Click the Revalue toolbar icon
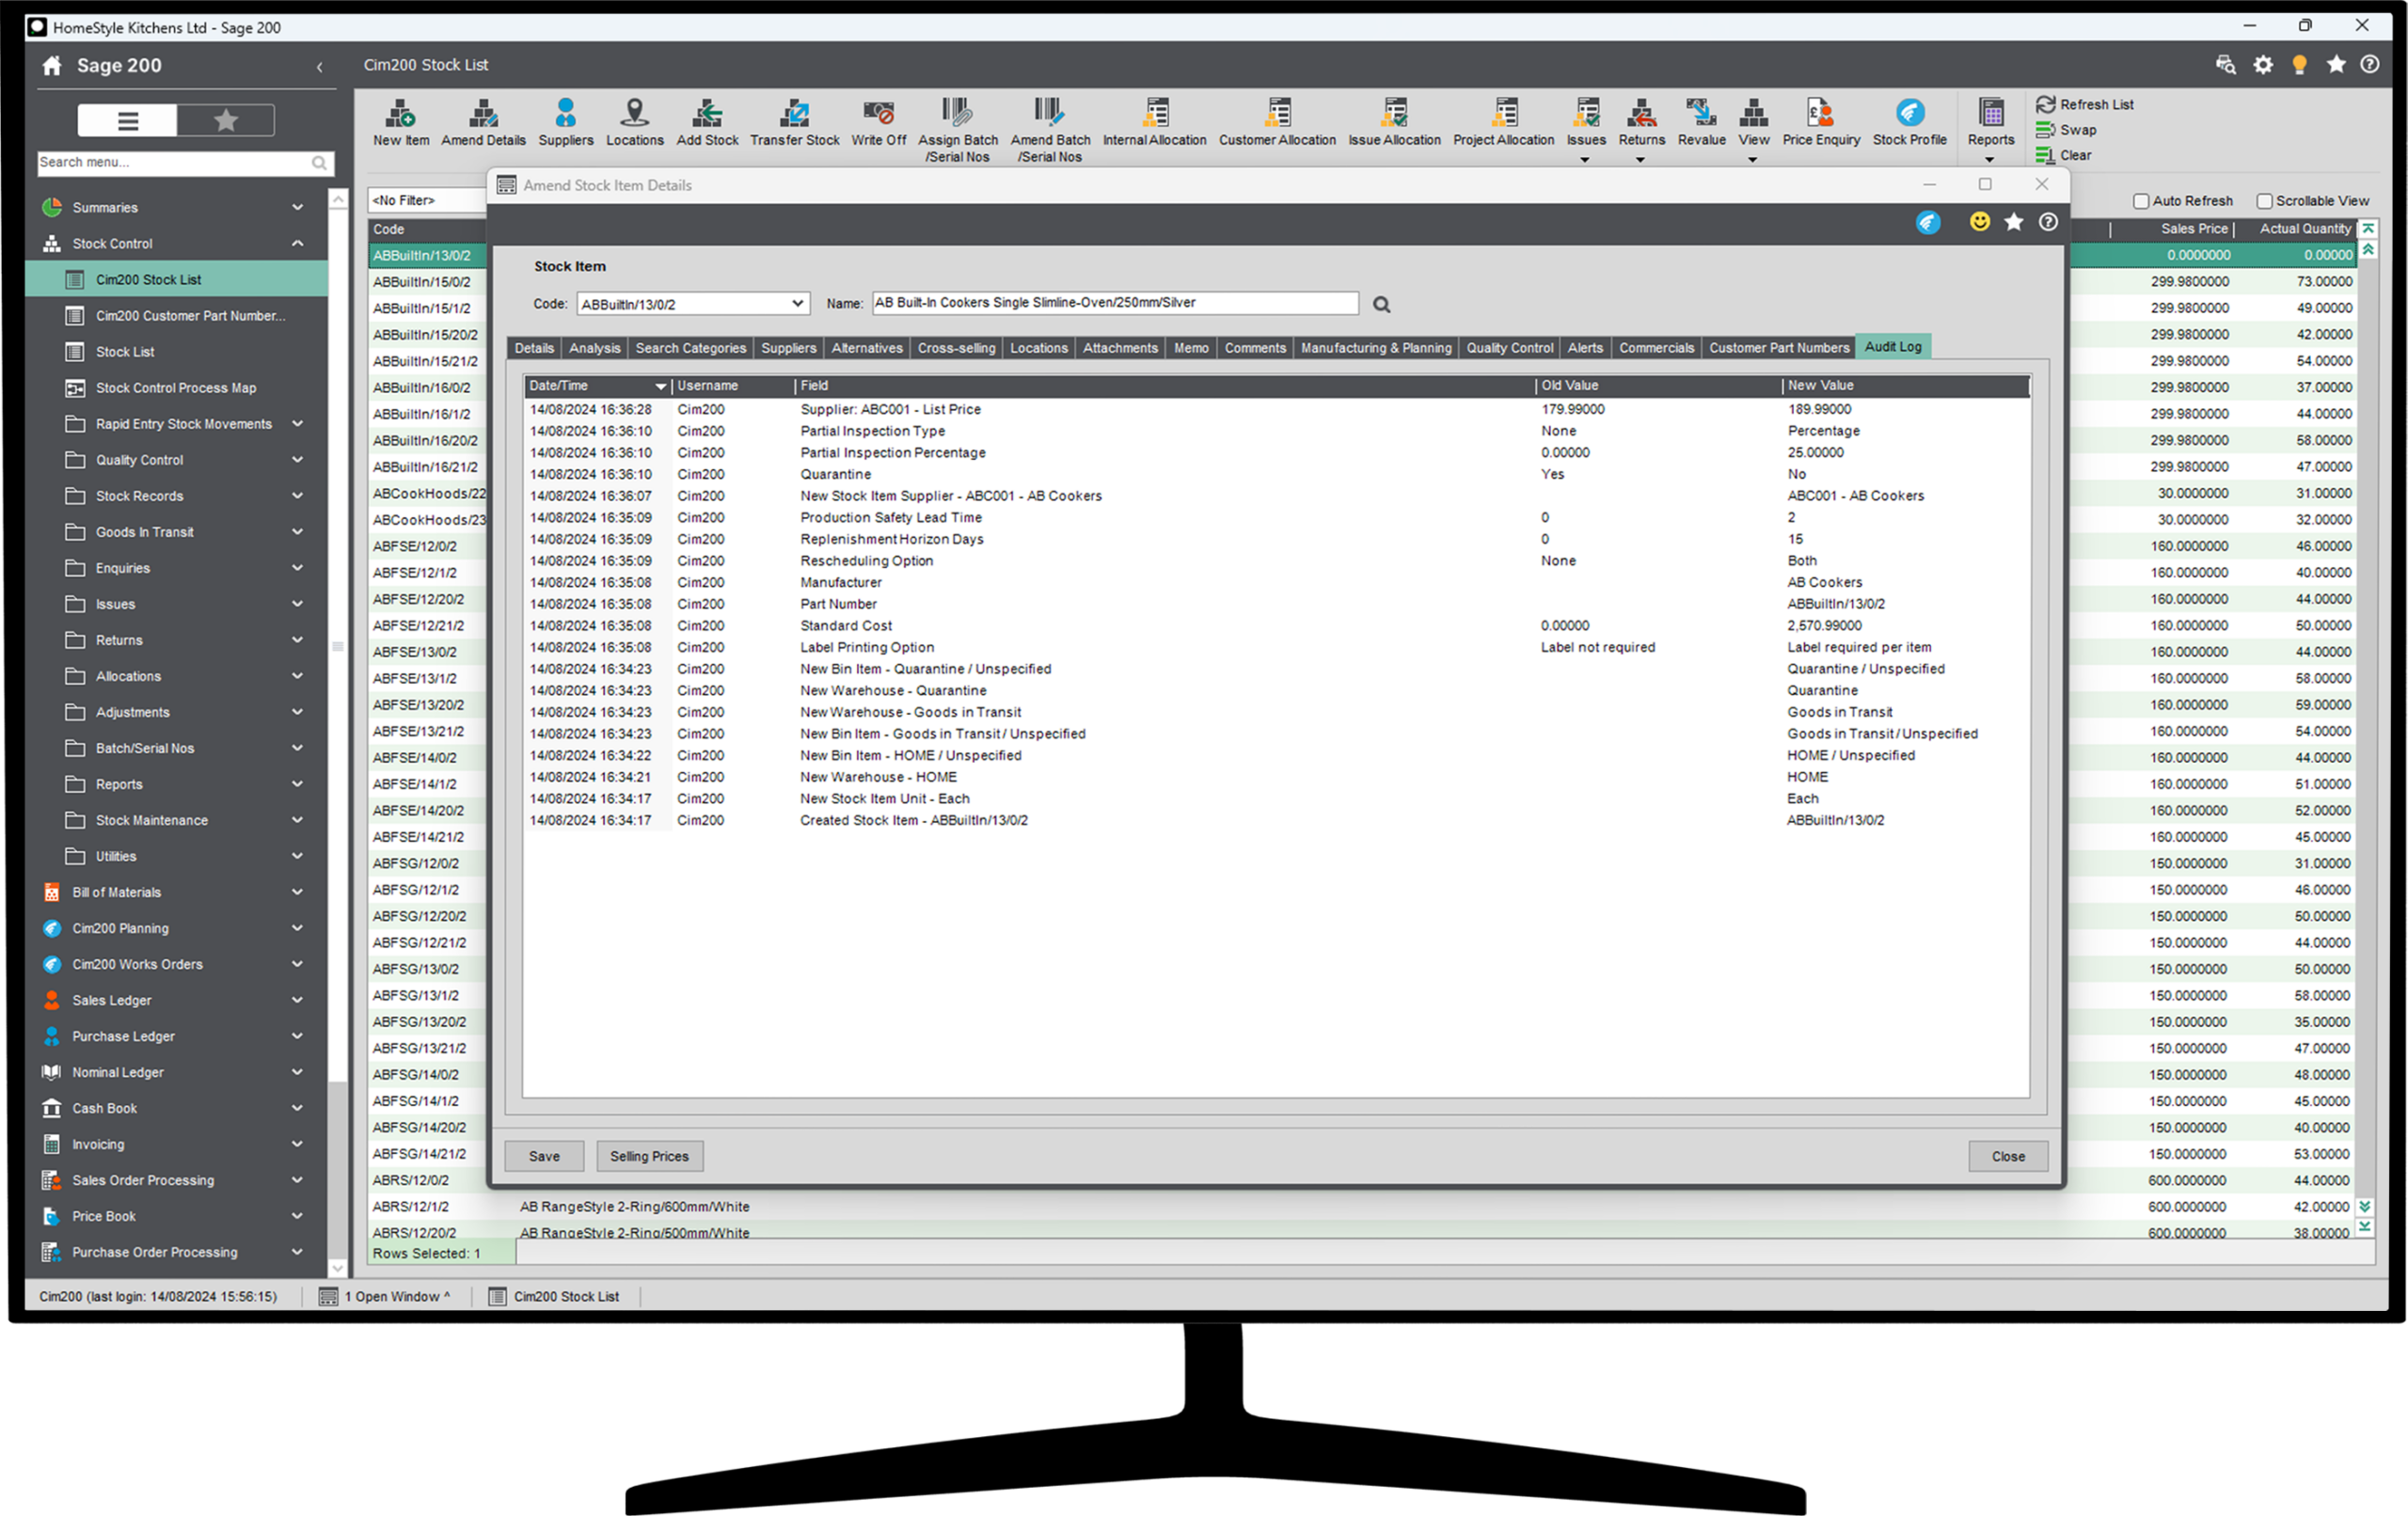Viewport: 2408px width, 1516px height. click(1701, 113)
